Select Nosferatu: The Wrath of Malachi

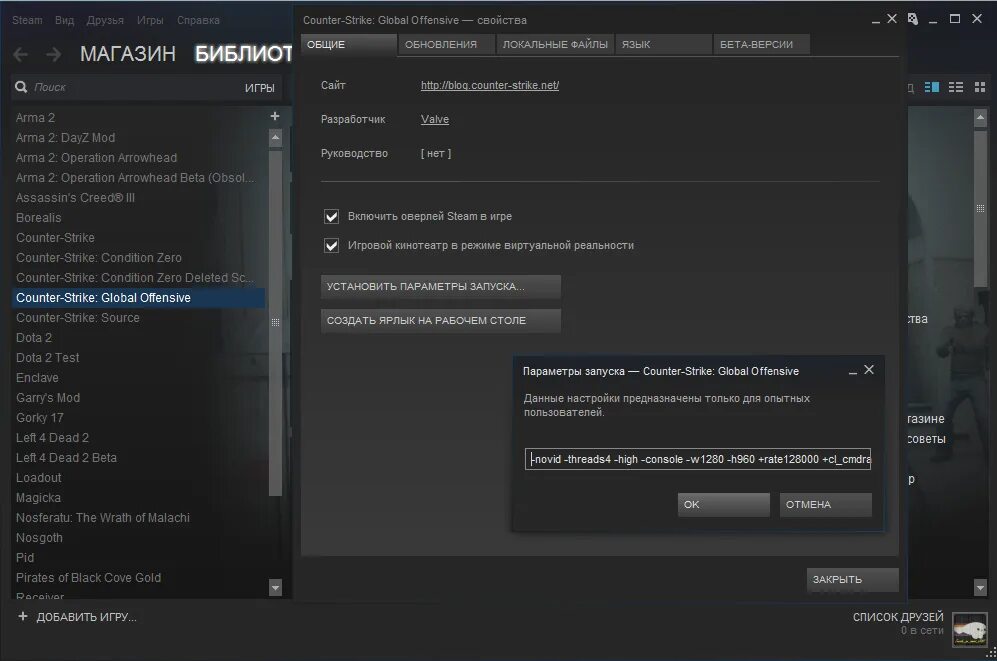[x=102, y=518]
